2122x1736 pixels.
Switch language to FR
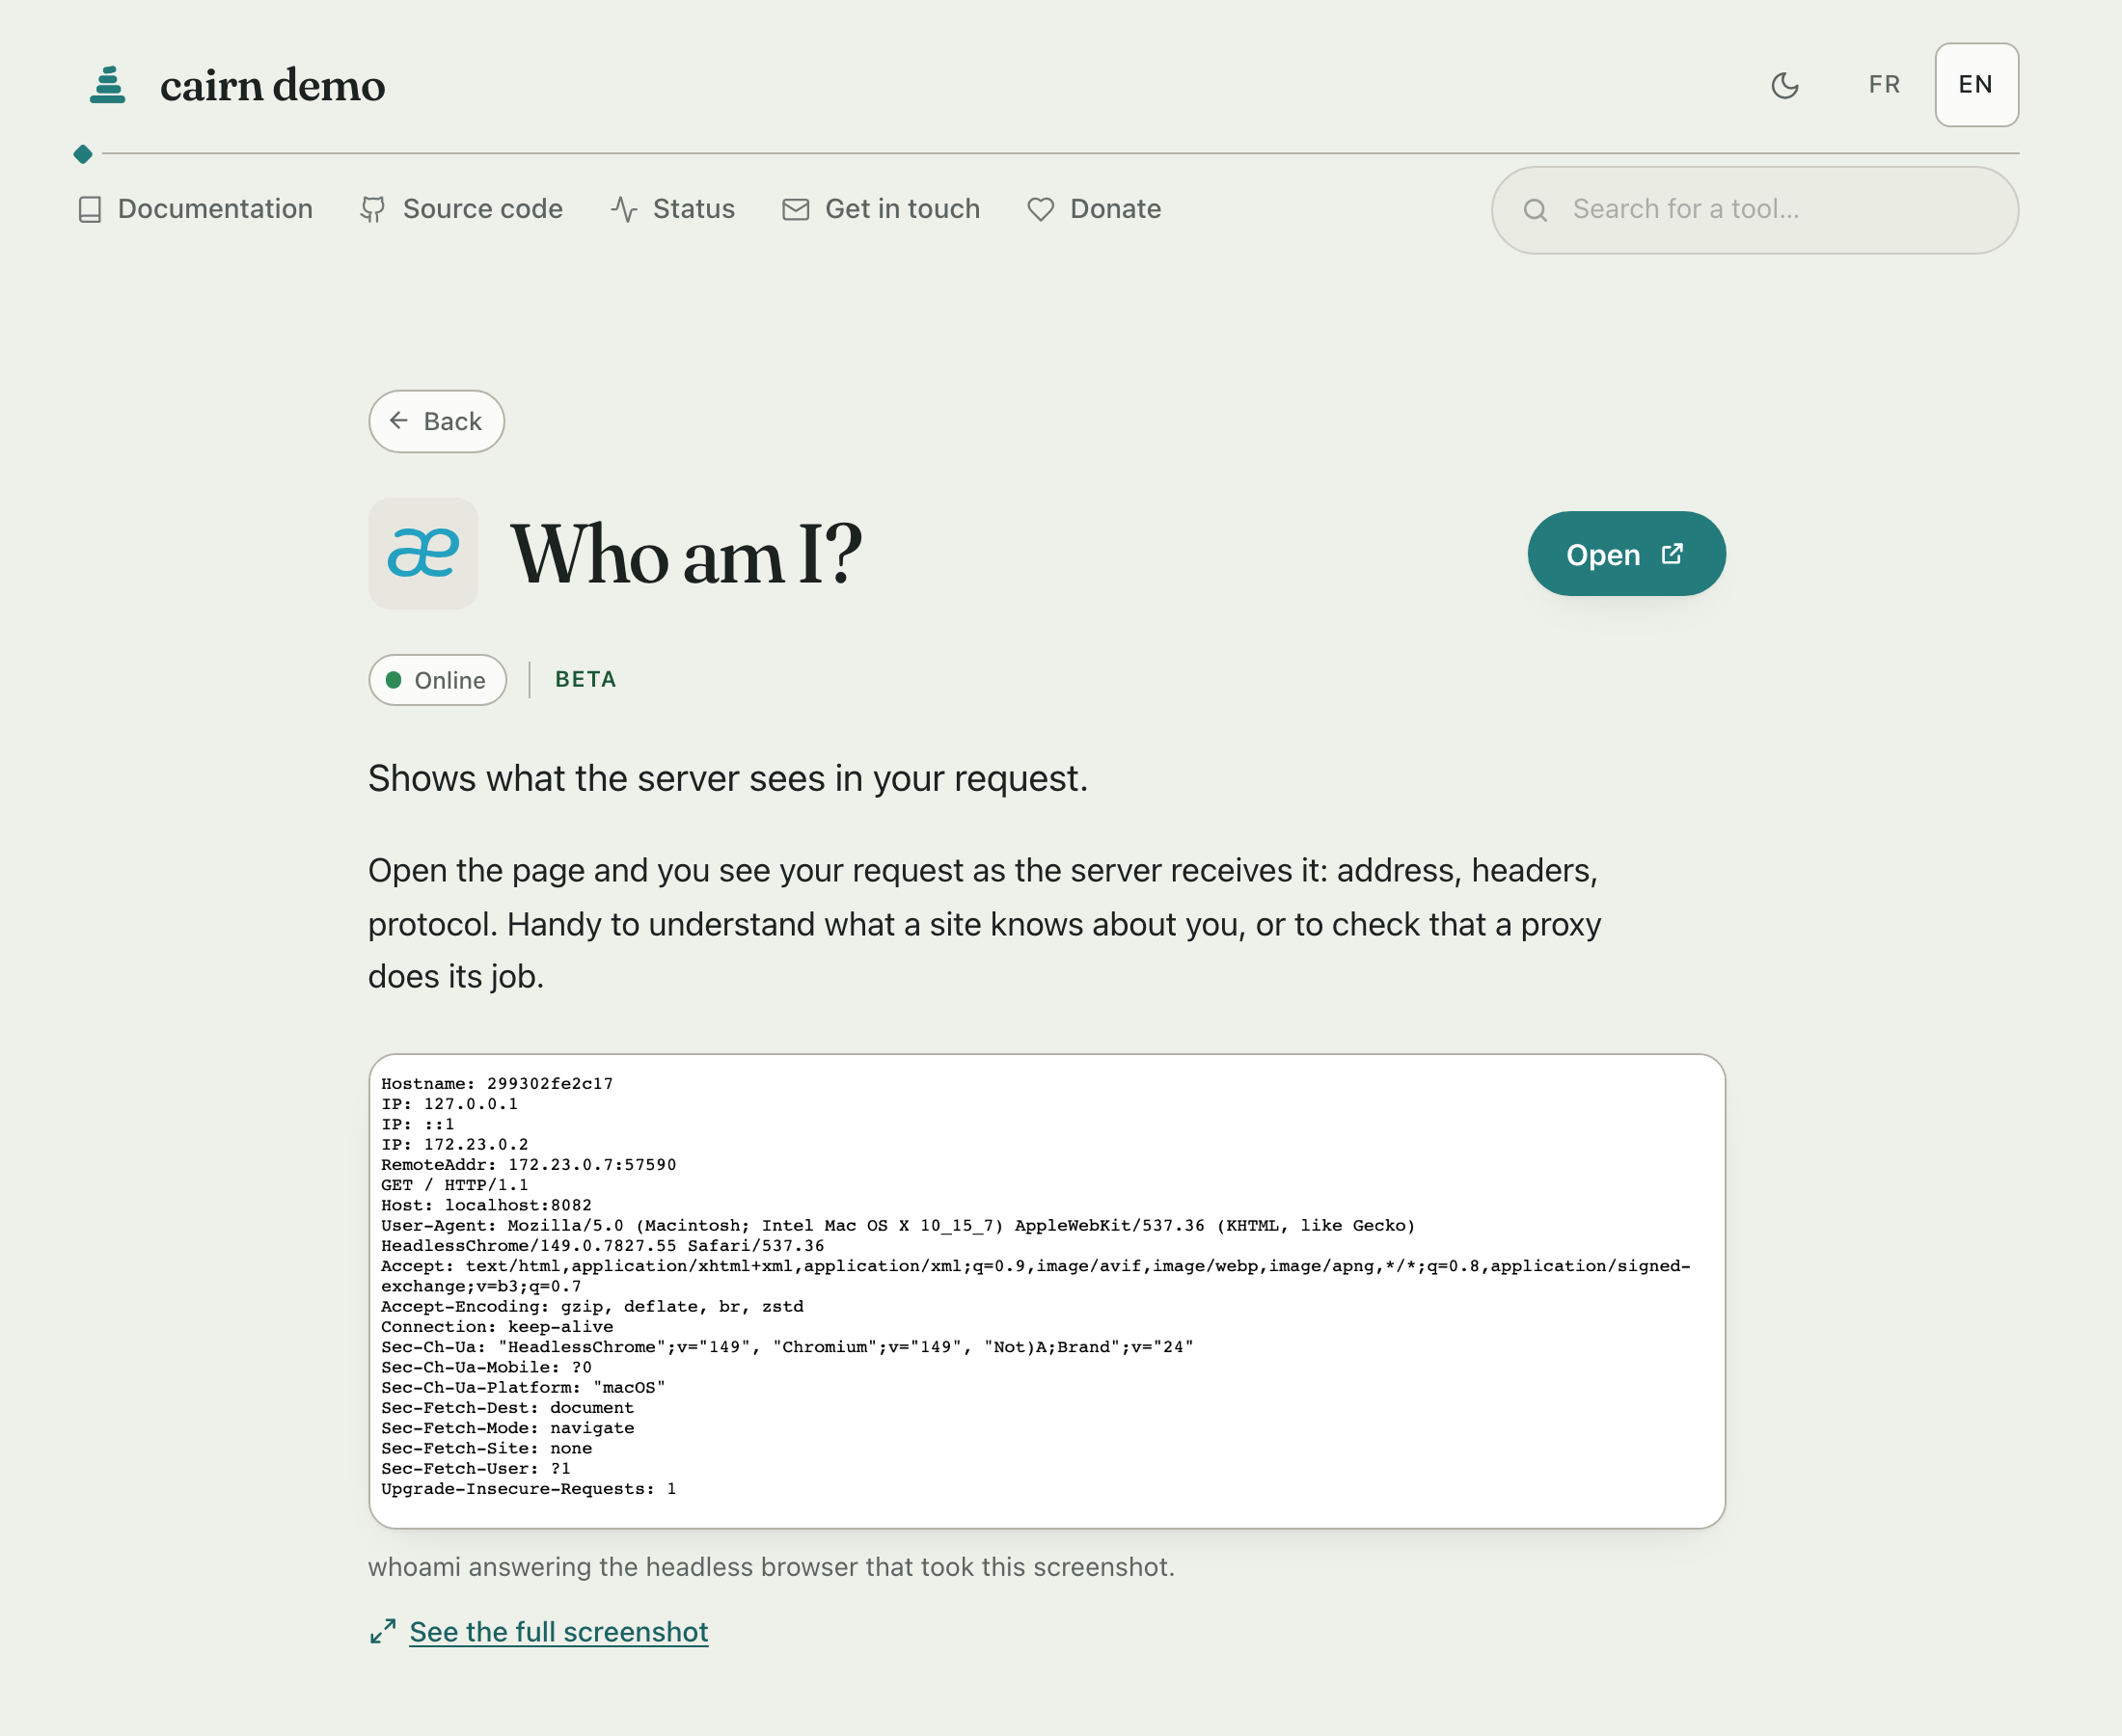1884,85
